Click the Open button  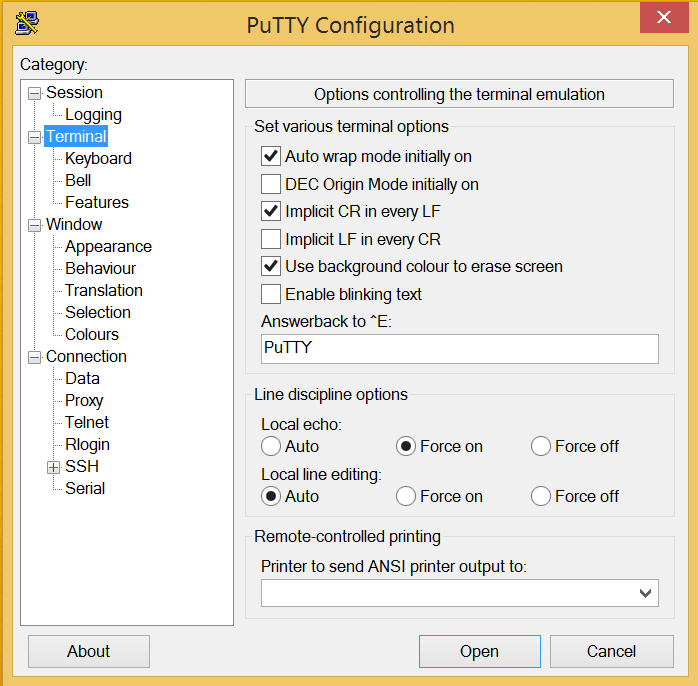click(x=479, y=651)
